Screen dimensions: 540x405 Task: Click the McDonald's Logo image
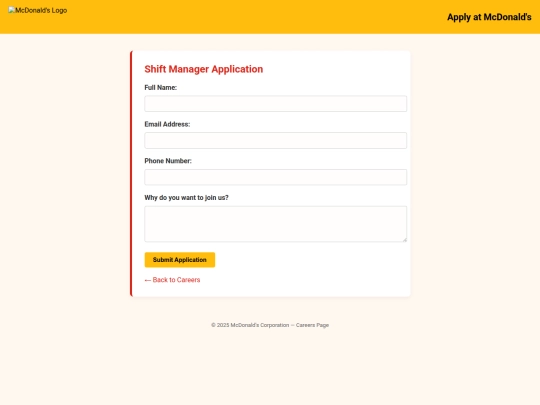coord(38,10)
